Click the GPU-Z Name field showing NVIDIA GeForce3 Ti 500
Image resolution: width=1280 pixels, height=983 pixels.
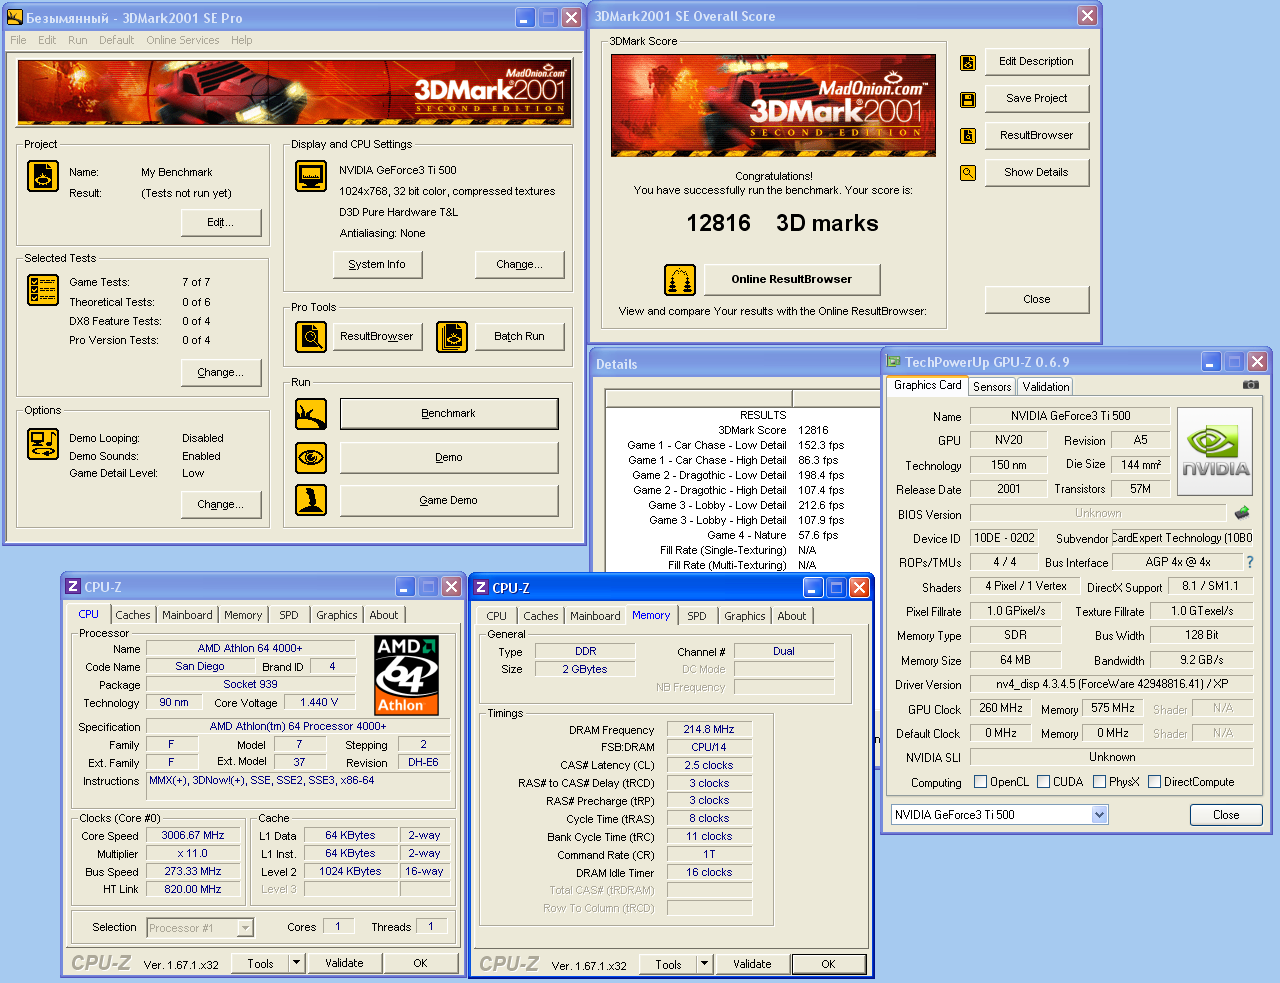pyautogui.click(x=1070, y=416)
